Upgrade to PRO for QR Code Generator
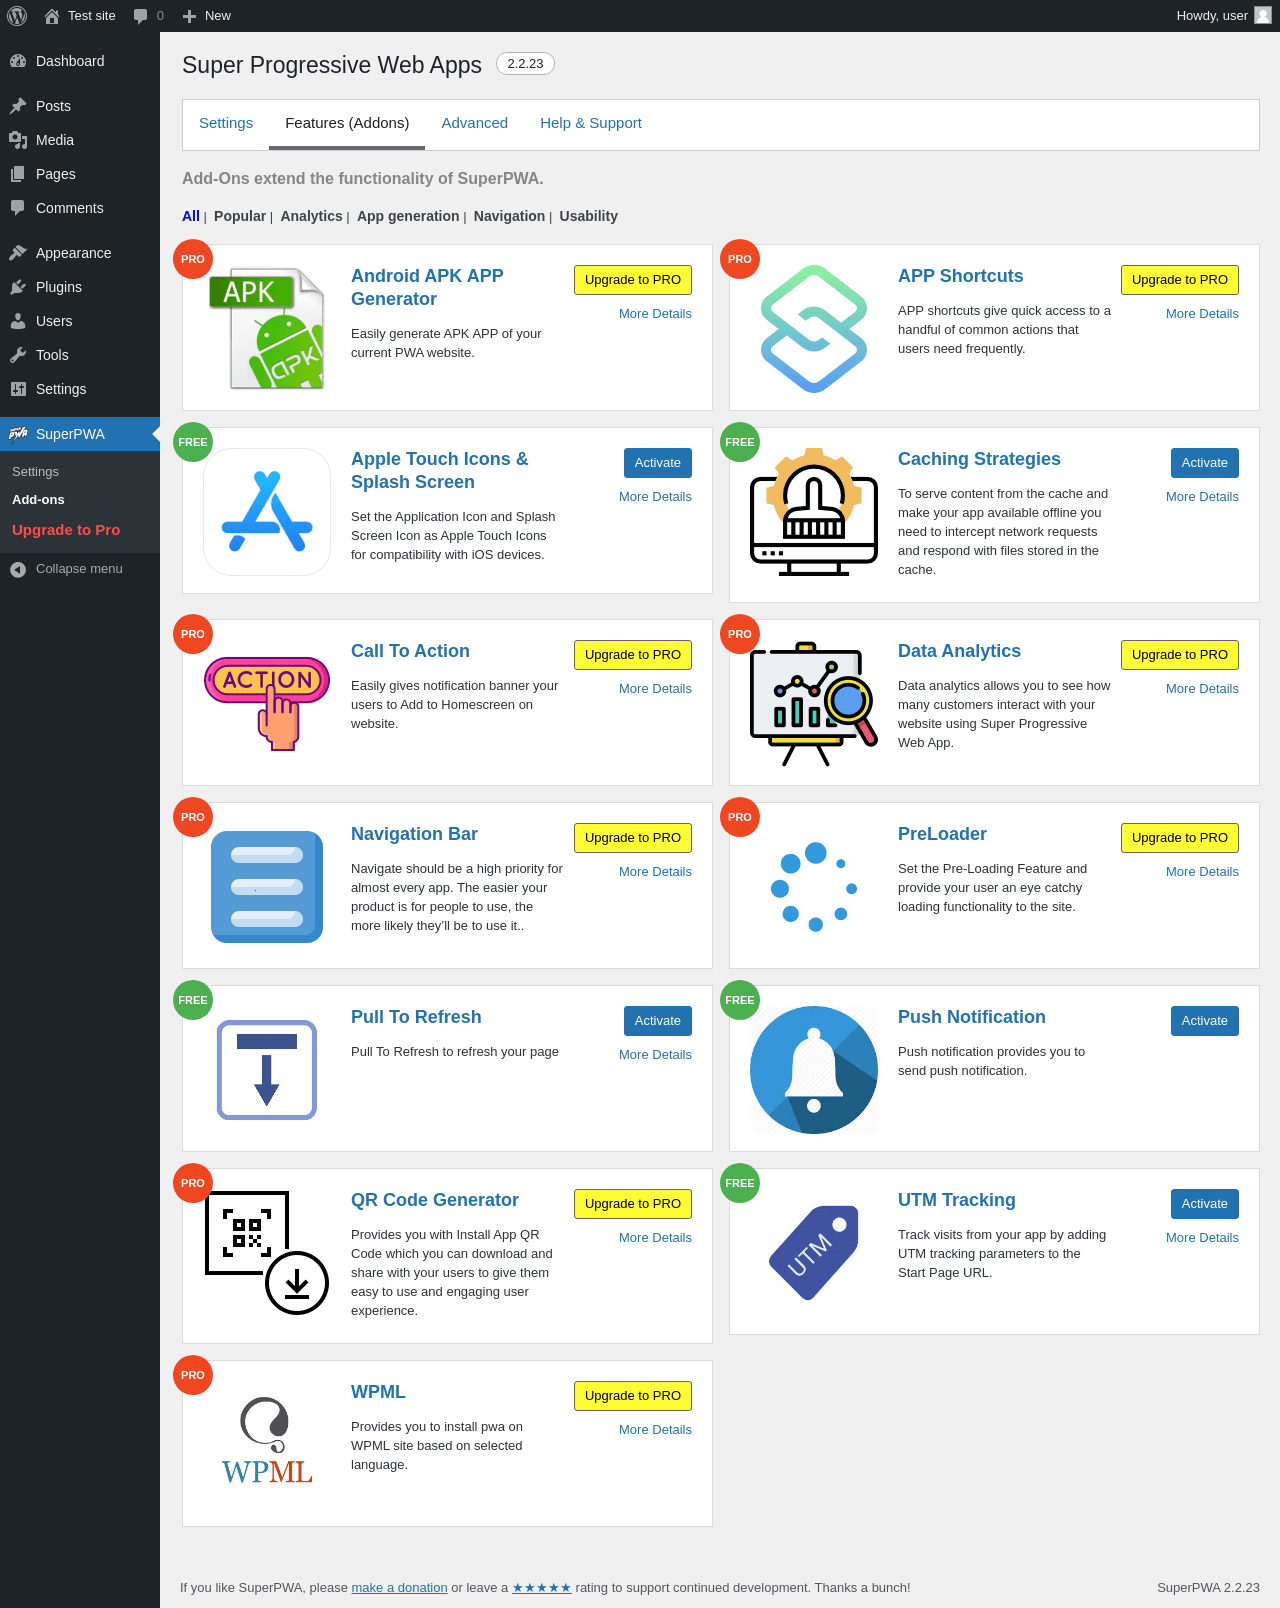Image resolution: width=1280 pixels, height=1608 pixels. 633,1204
